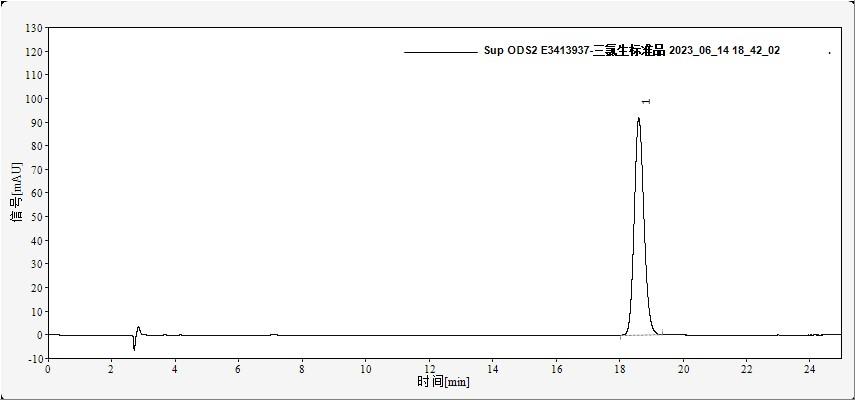Click the 12 tick label on time axis

pos(429,369)
